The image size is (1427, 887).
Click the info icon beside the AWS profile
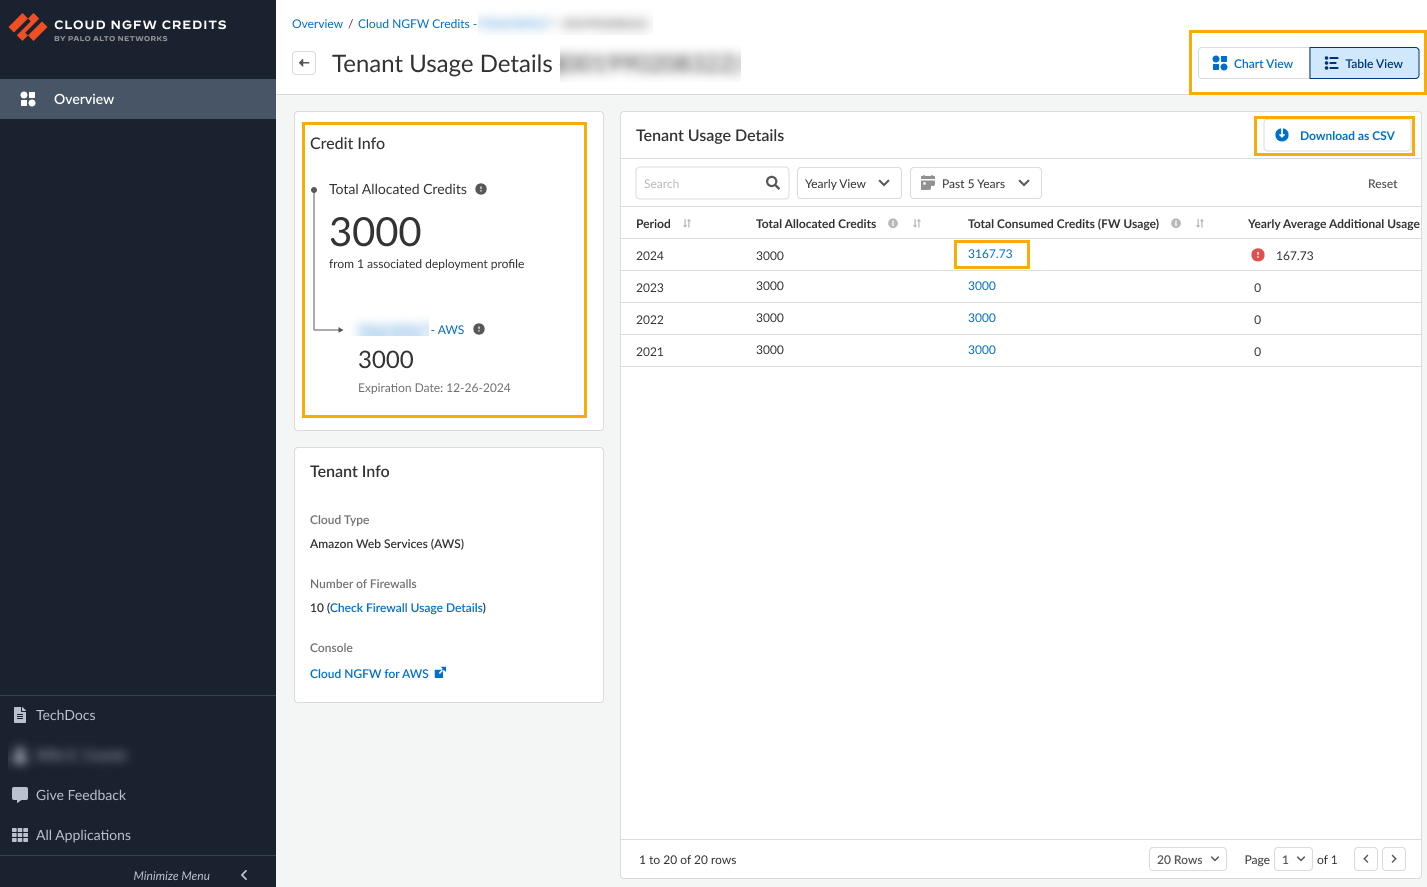tap(479, 329)
